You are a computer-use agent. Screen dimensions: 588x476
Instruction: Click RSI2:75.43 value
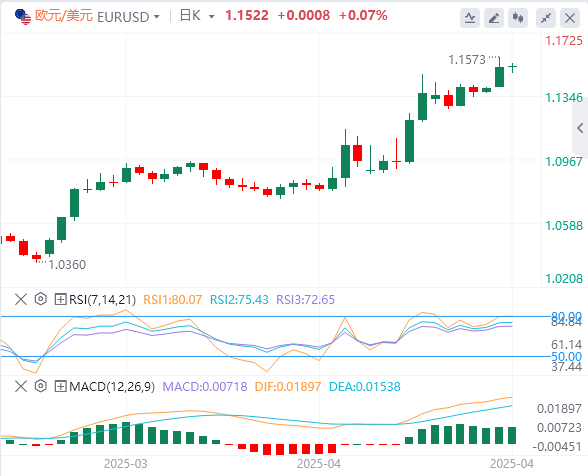239,299
